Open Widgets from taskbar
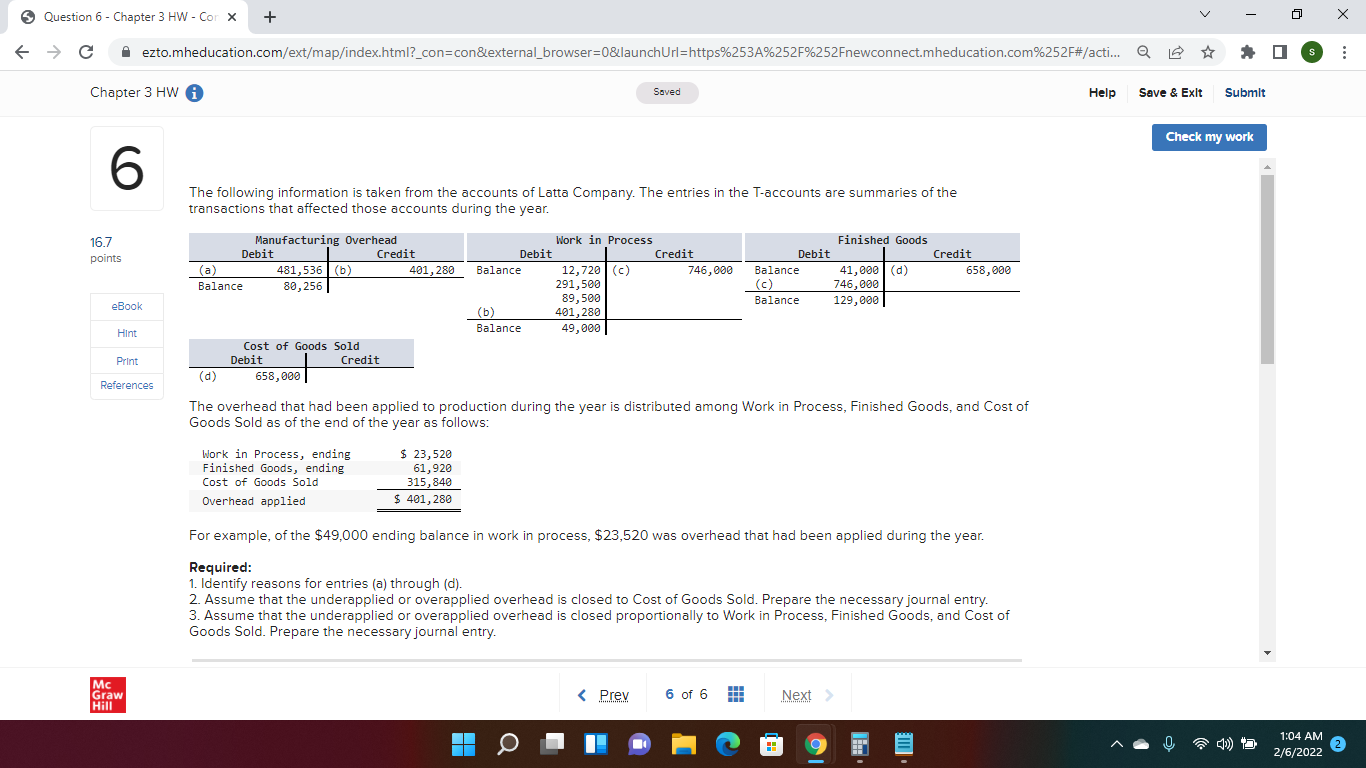Screen dimensions: 1366x768 596,745
